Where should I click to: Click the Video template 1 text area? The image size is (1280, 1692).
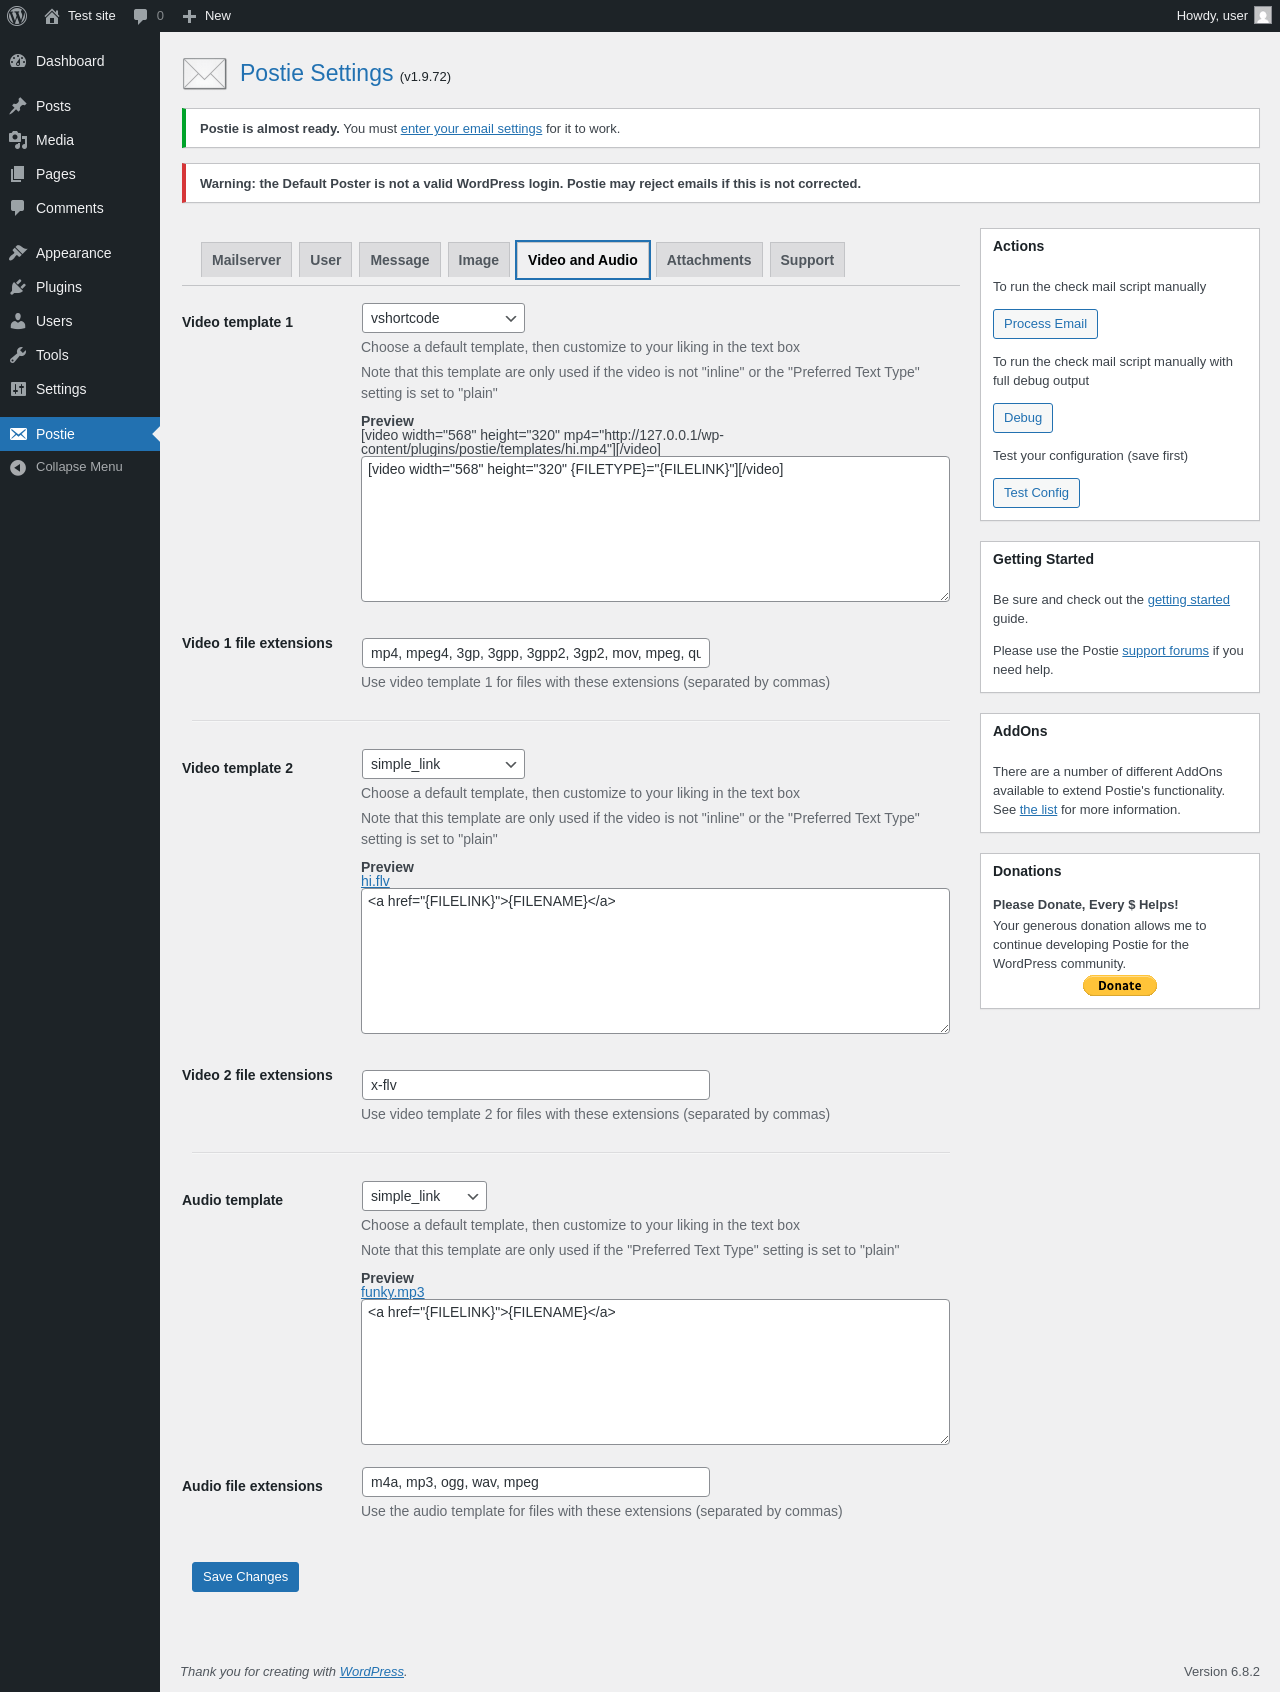click(655, 529)
